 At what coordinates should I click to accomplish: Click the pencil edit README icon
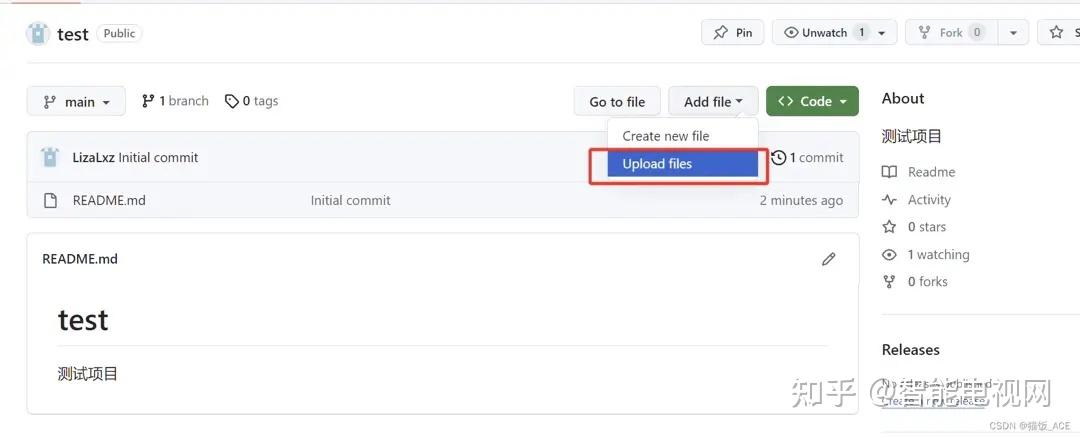(x=828, y=259)
